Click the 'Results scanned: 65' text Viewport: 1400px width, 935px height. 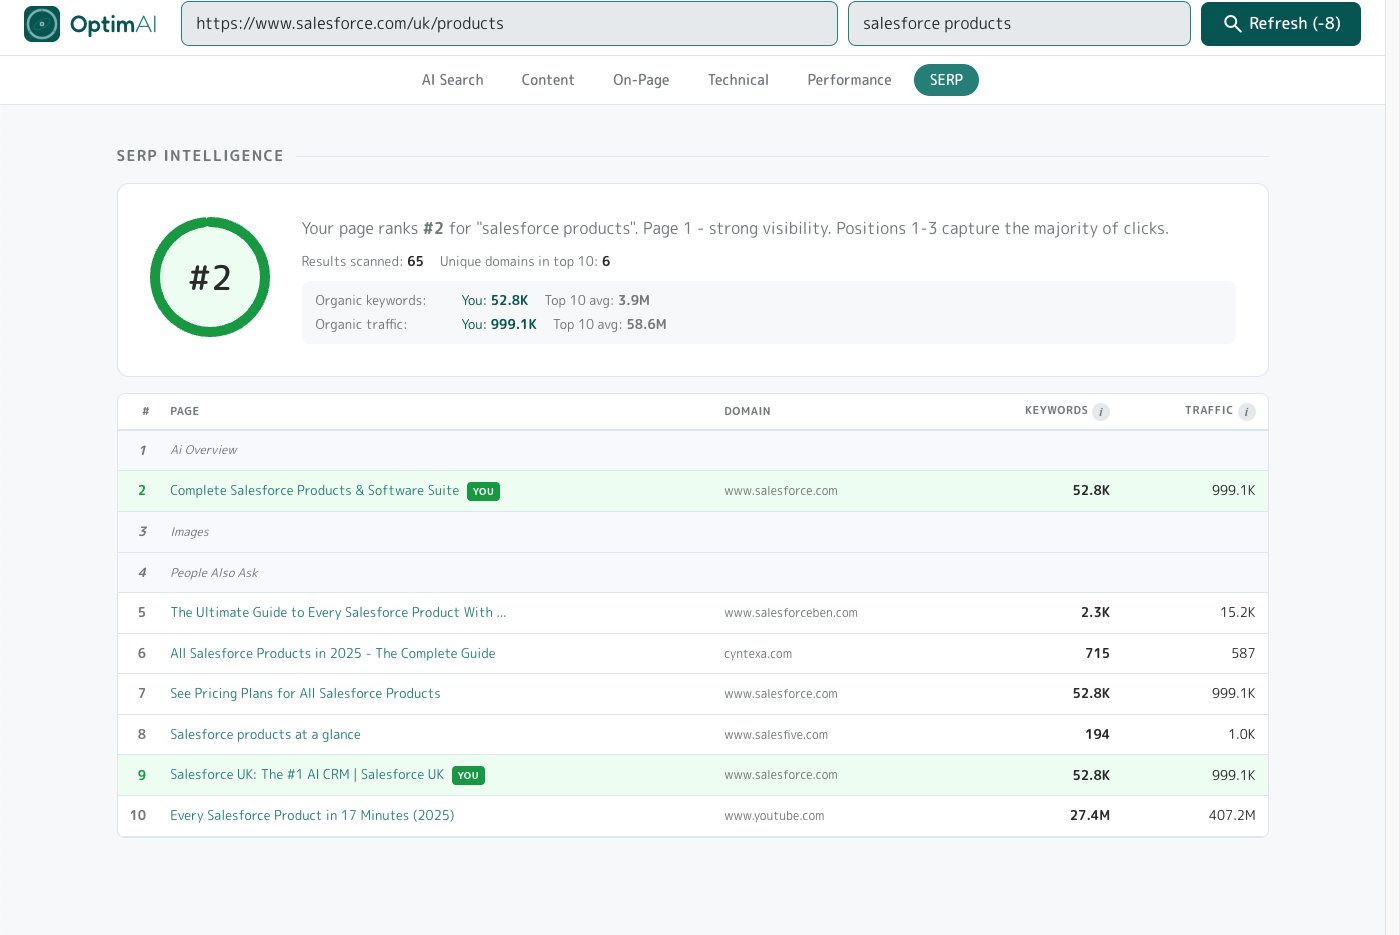pos(362,262)
